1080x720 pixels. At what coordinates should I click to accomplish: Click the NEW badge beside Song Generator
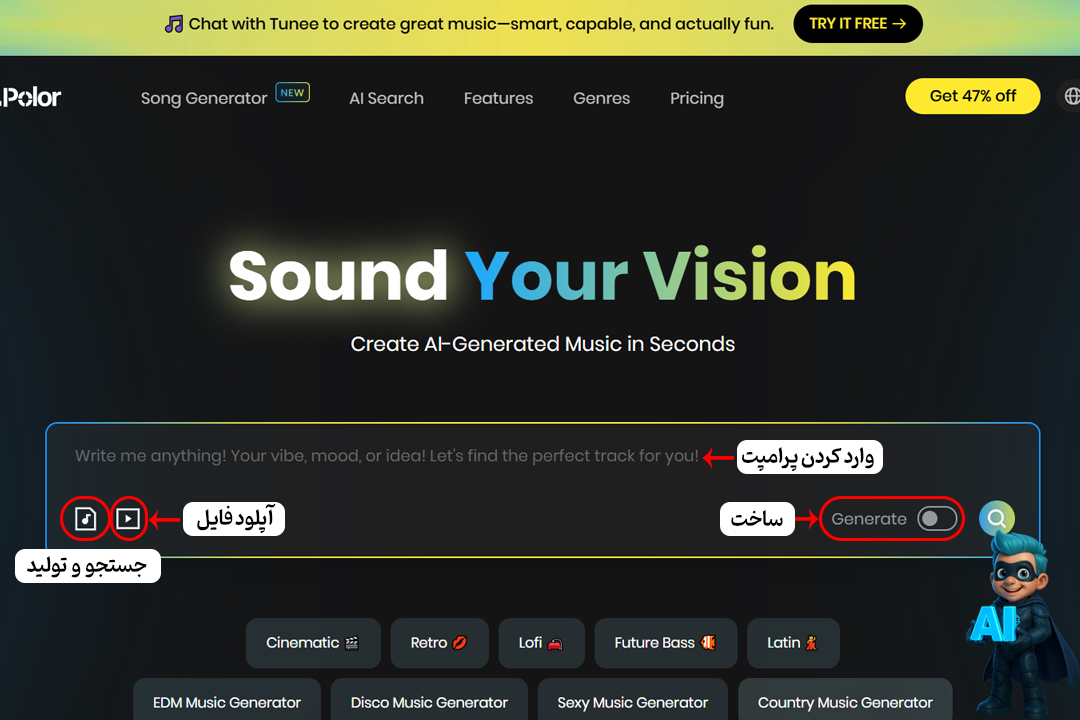(293, 92)
